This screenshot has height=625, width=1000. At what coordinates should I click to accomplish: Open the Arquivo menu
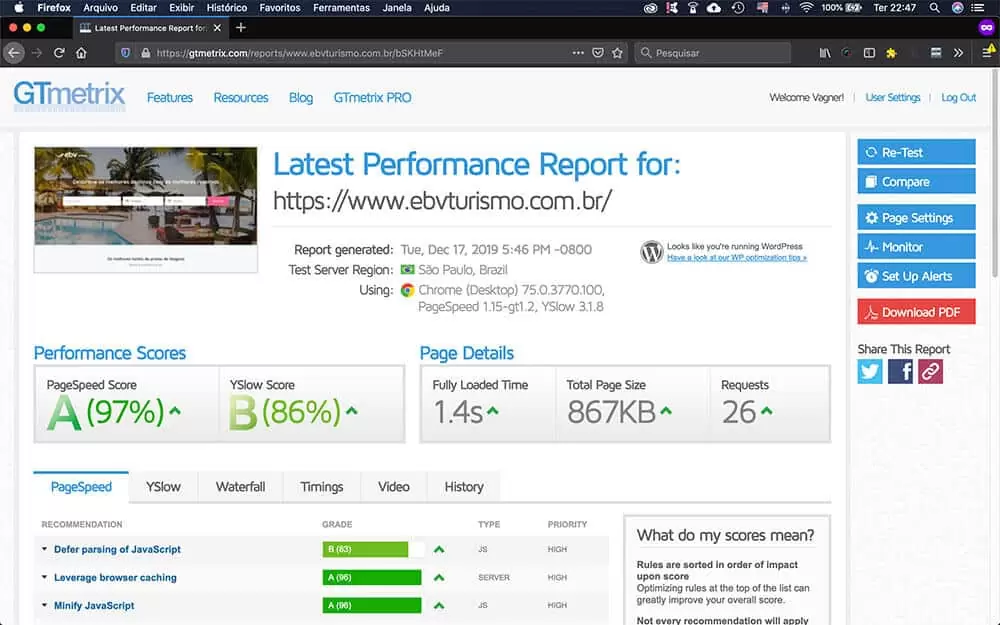[x=101, y=8]
